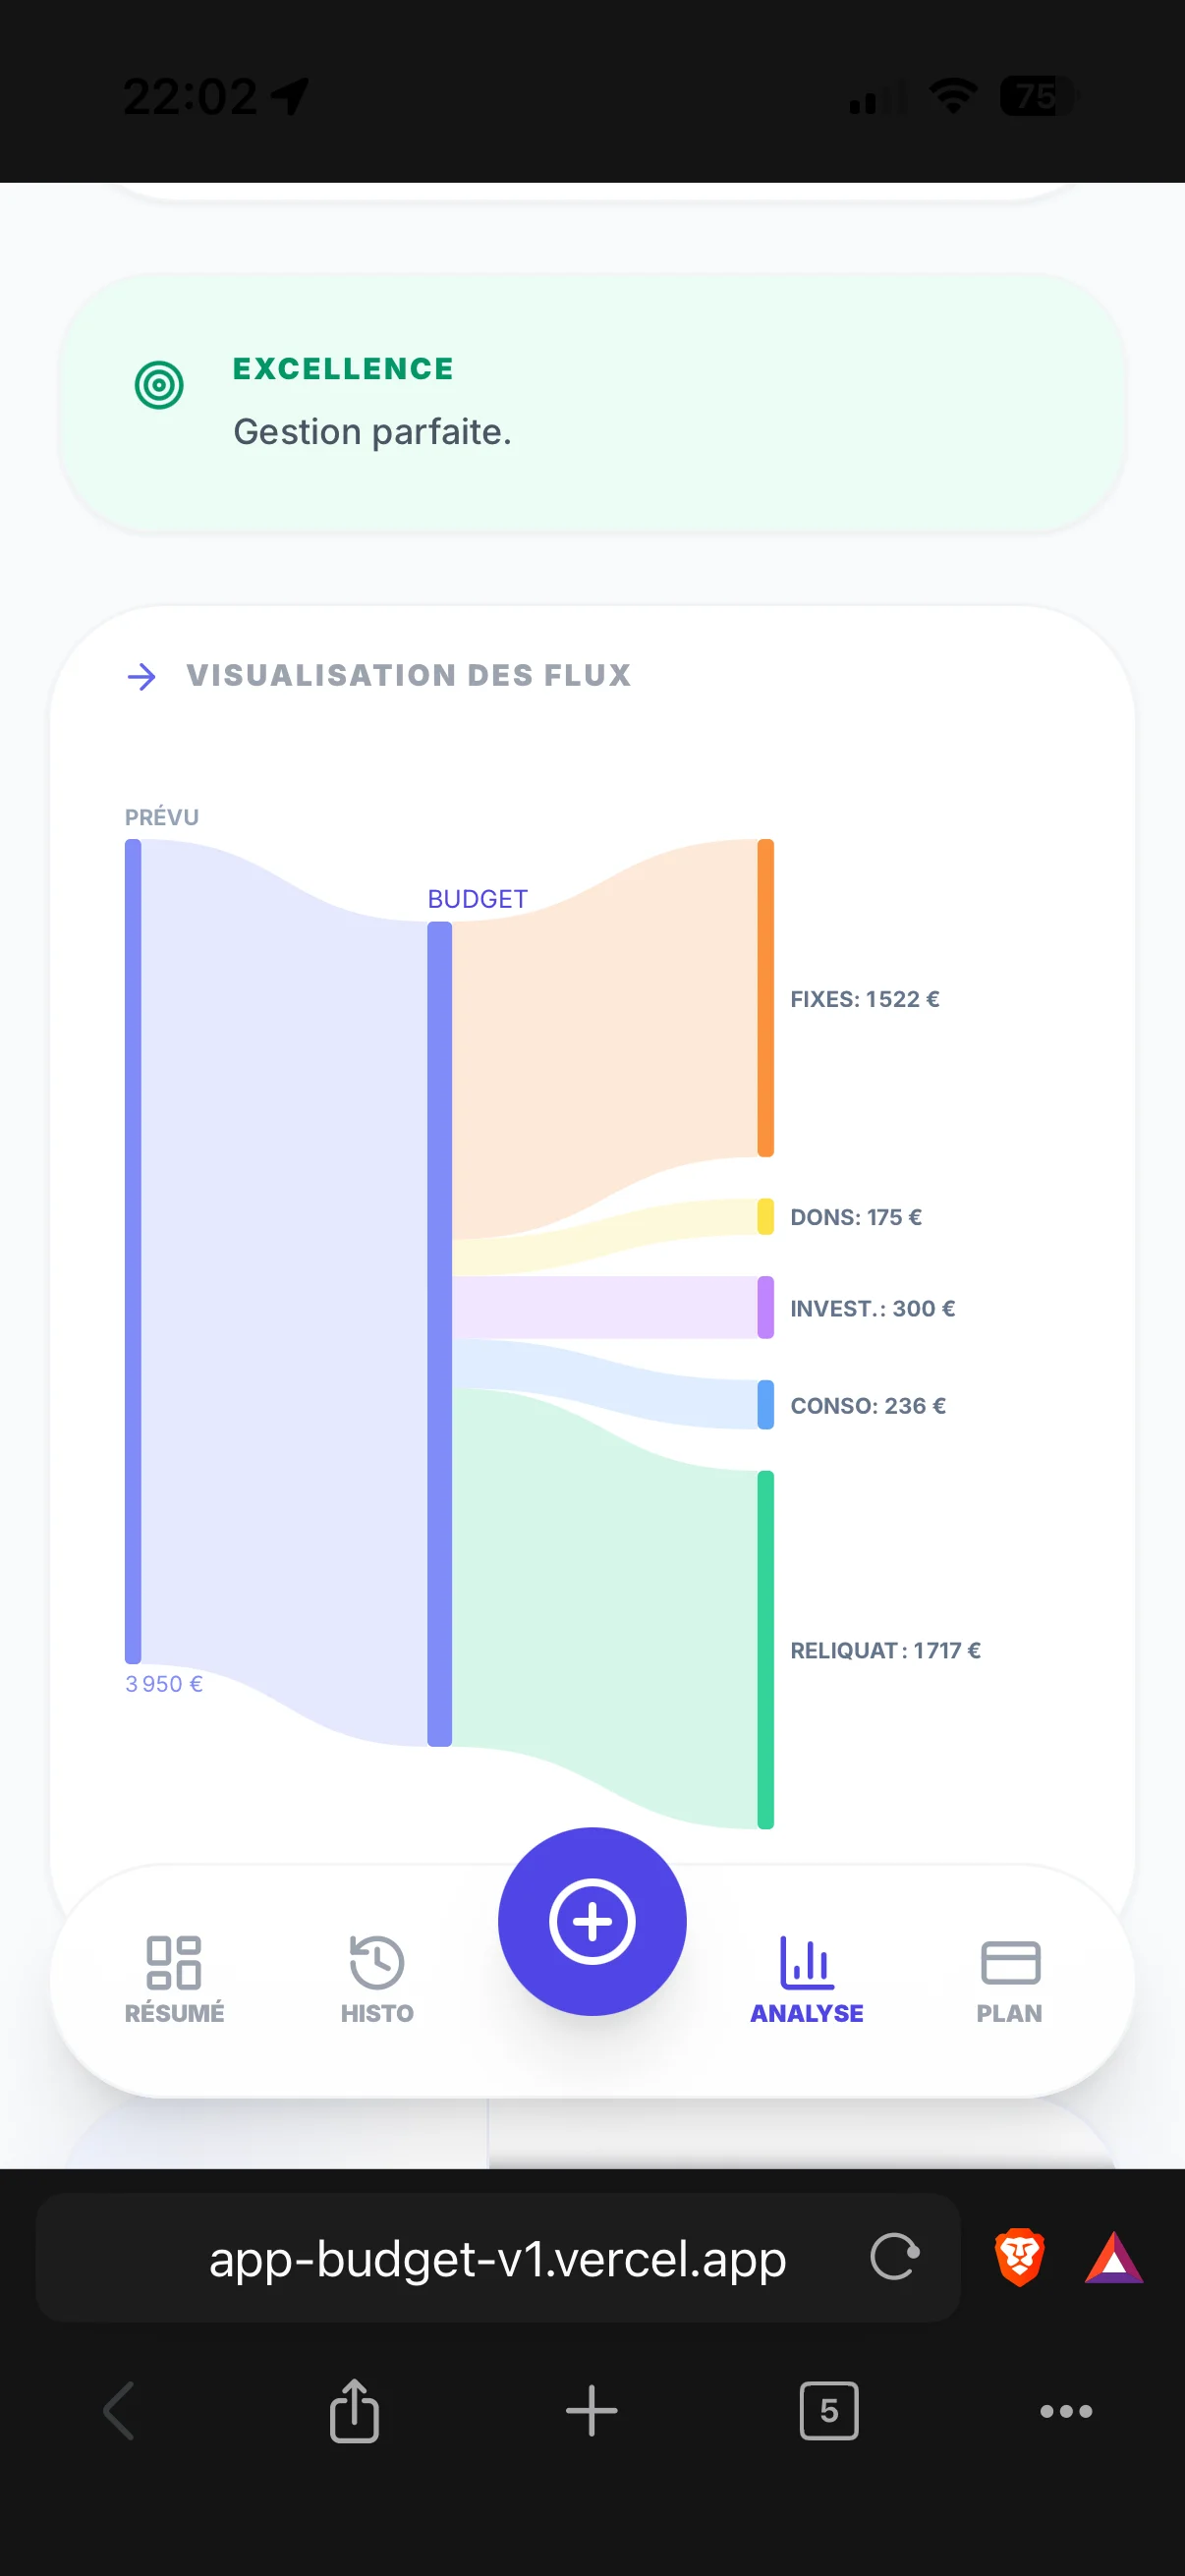Reload the page in the address bar
The image size is (1185, 2576).
pyautogui.click(x=894, y=2257)
